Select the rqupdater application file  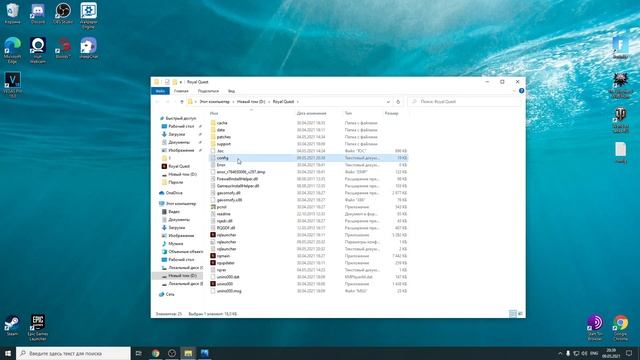(226, 263)
